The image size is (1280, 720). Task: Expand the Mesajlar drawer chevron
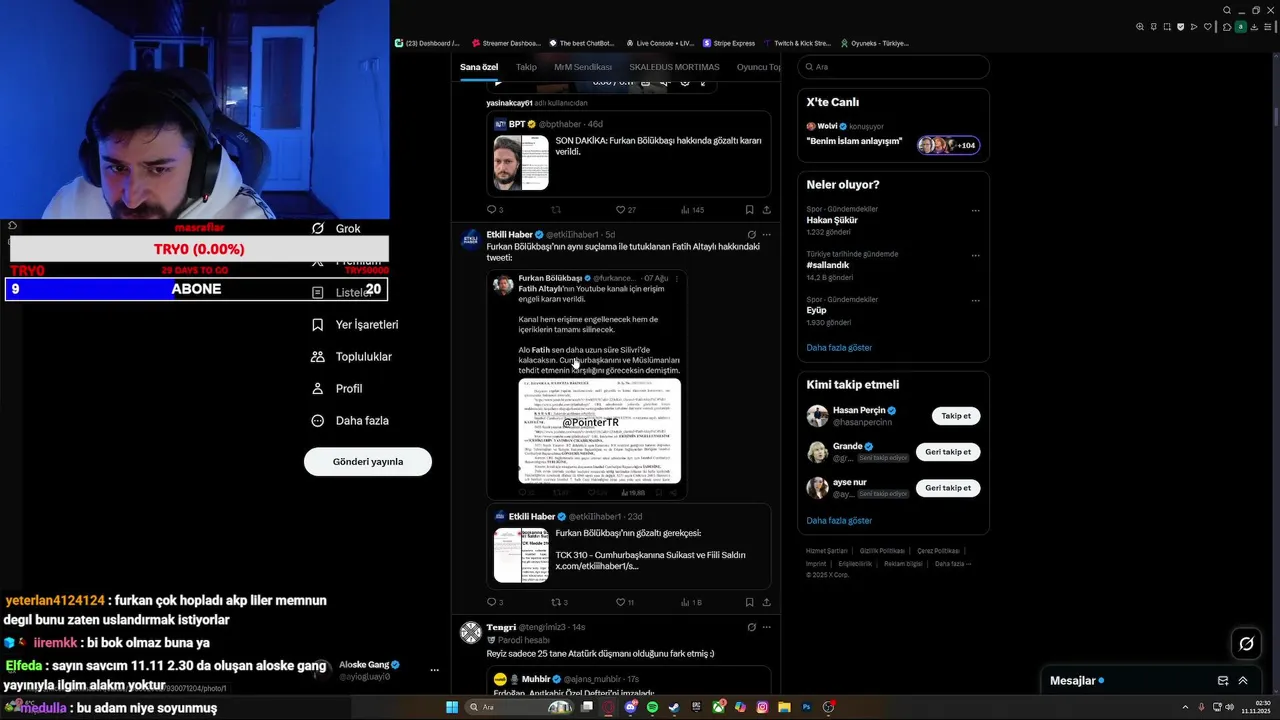pyautogui.click(x=1243, y=681)
